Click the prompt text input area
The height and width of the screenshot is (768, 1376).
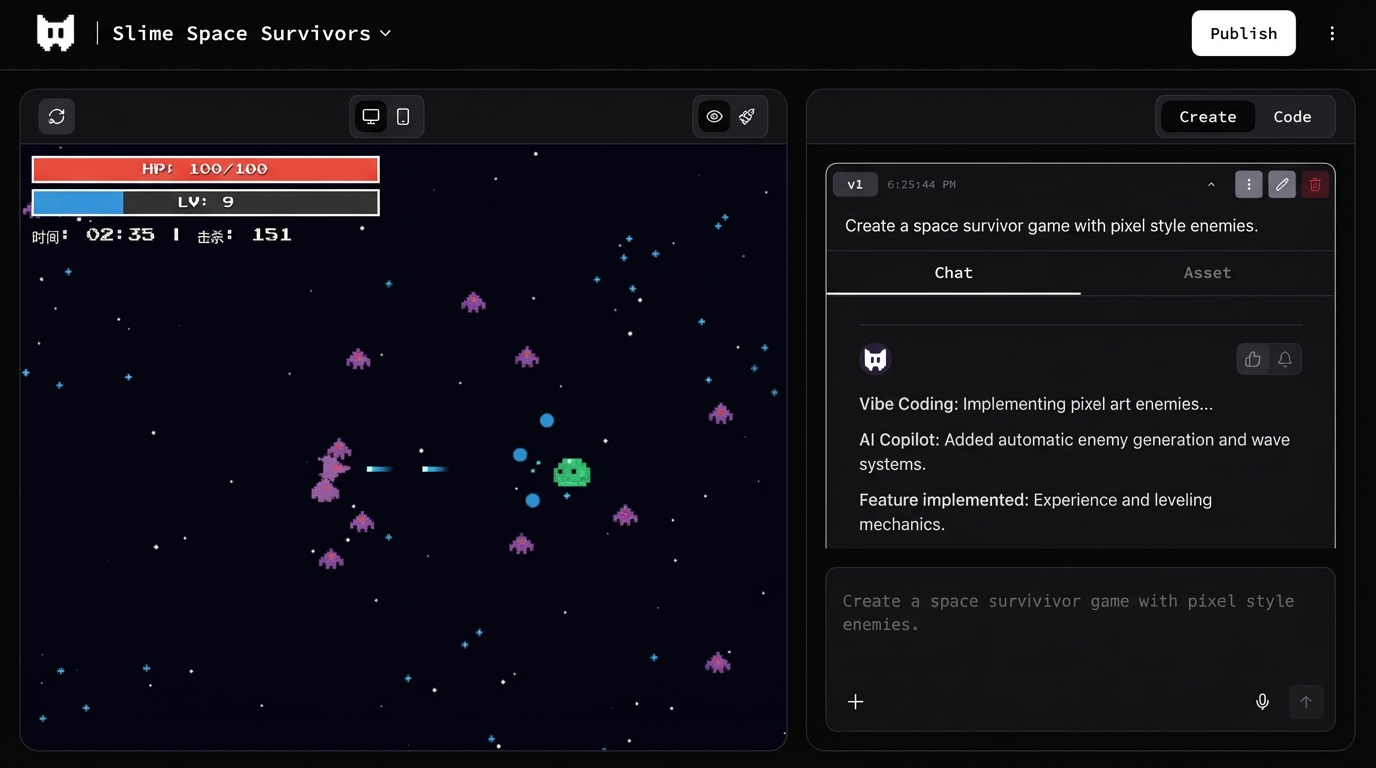(x=1080, y=625)
